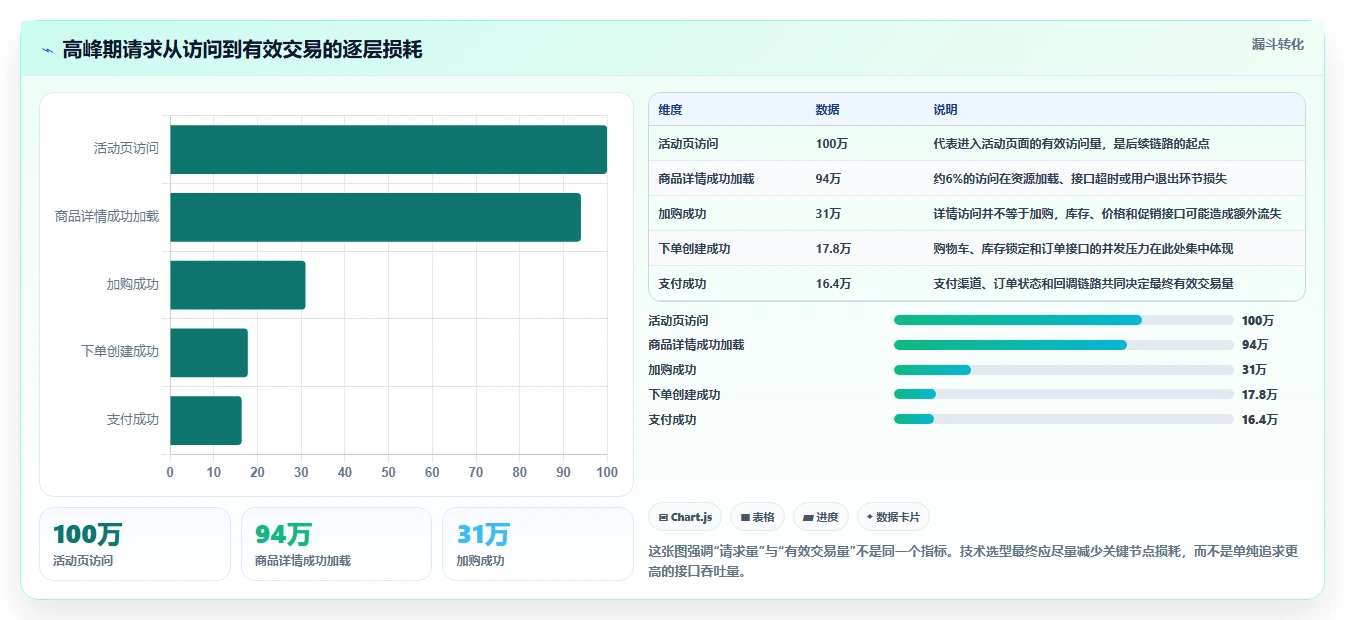The image size is (1345, 620).
Task: Click the 加购成功 bar in the chart
Action: (238, 285)
